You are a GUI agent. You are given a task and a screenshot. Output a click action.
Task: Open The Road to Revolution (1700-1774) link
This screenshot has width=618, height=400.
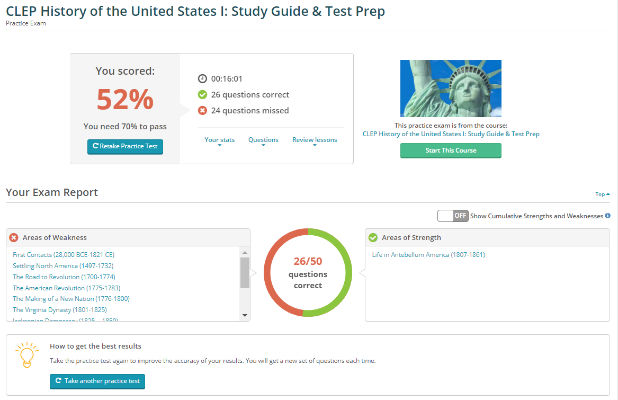coord(64,277)
